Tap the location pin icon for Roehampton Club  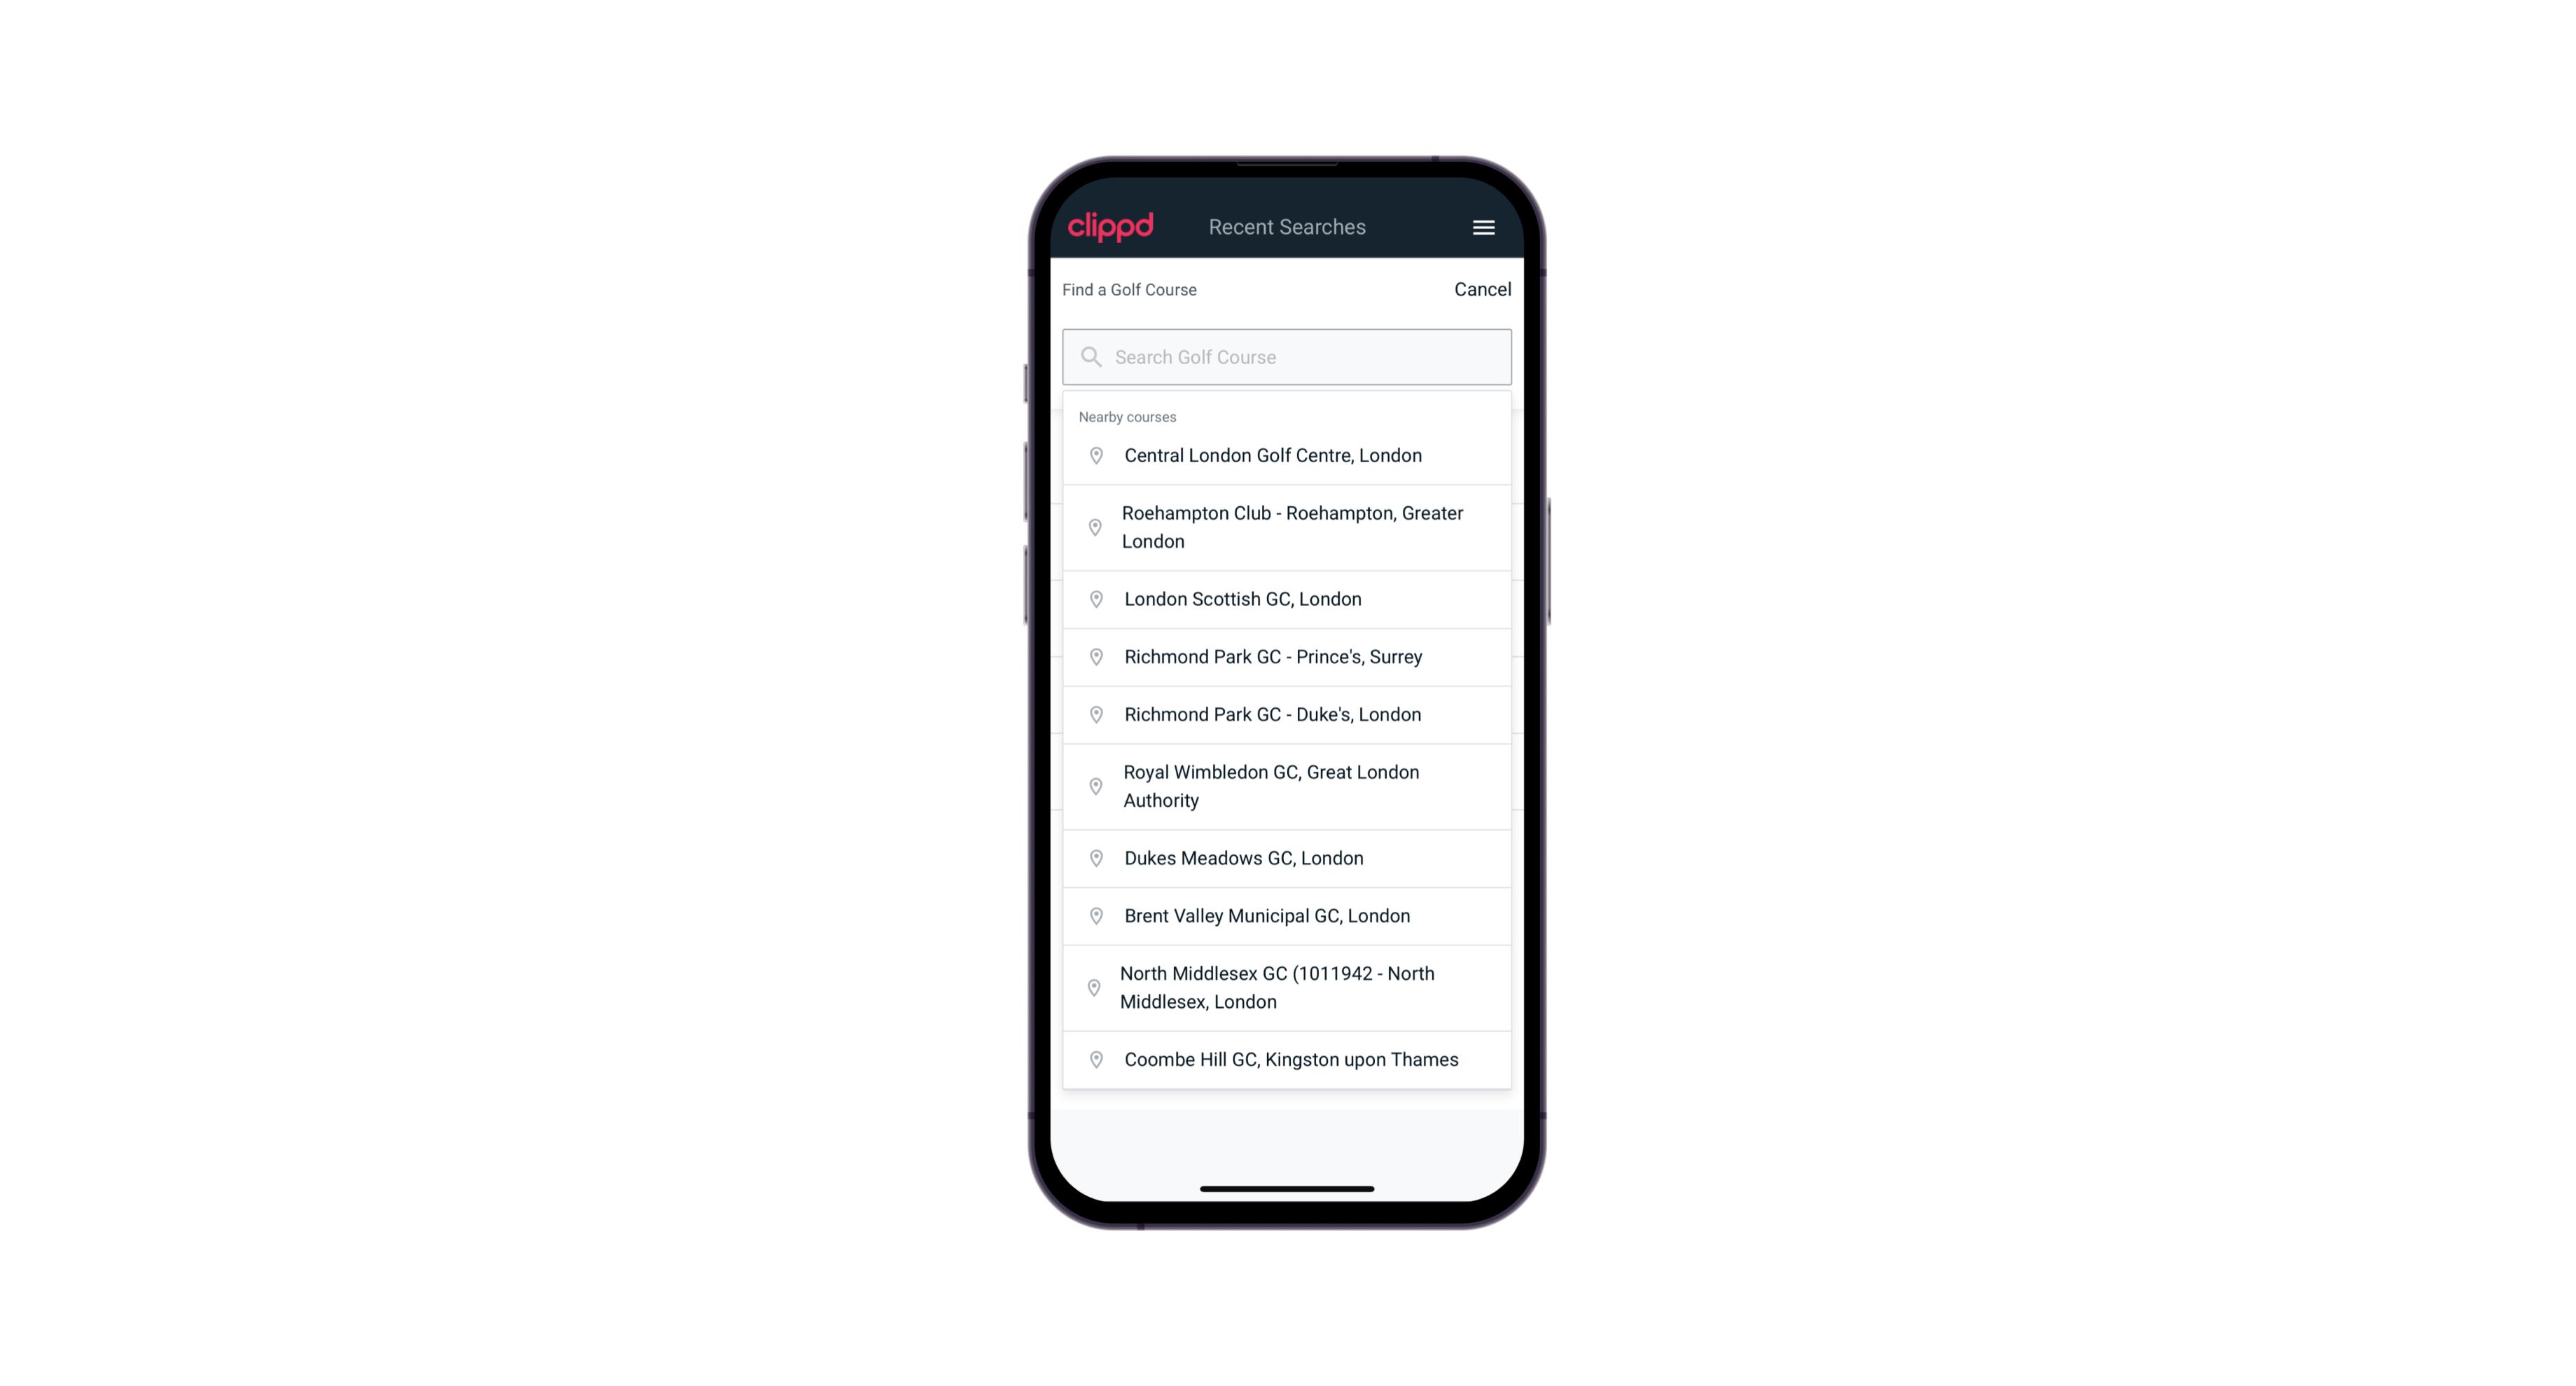[x=1093, y=527]
